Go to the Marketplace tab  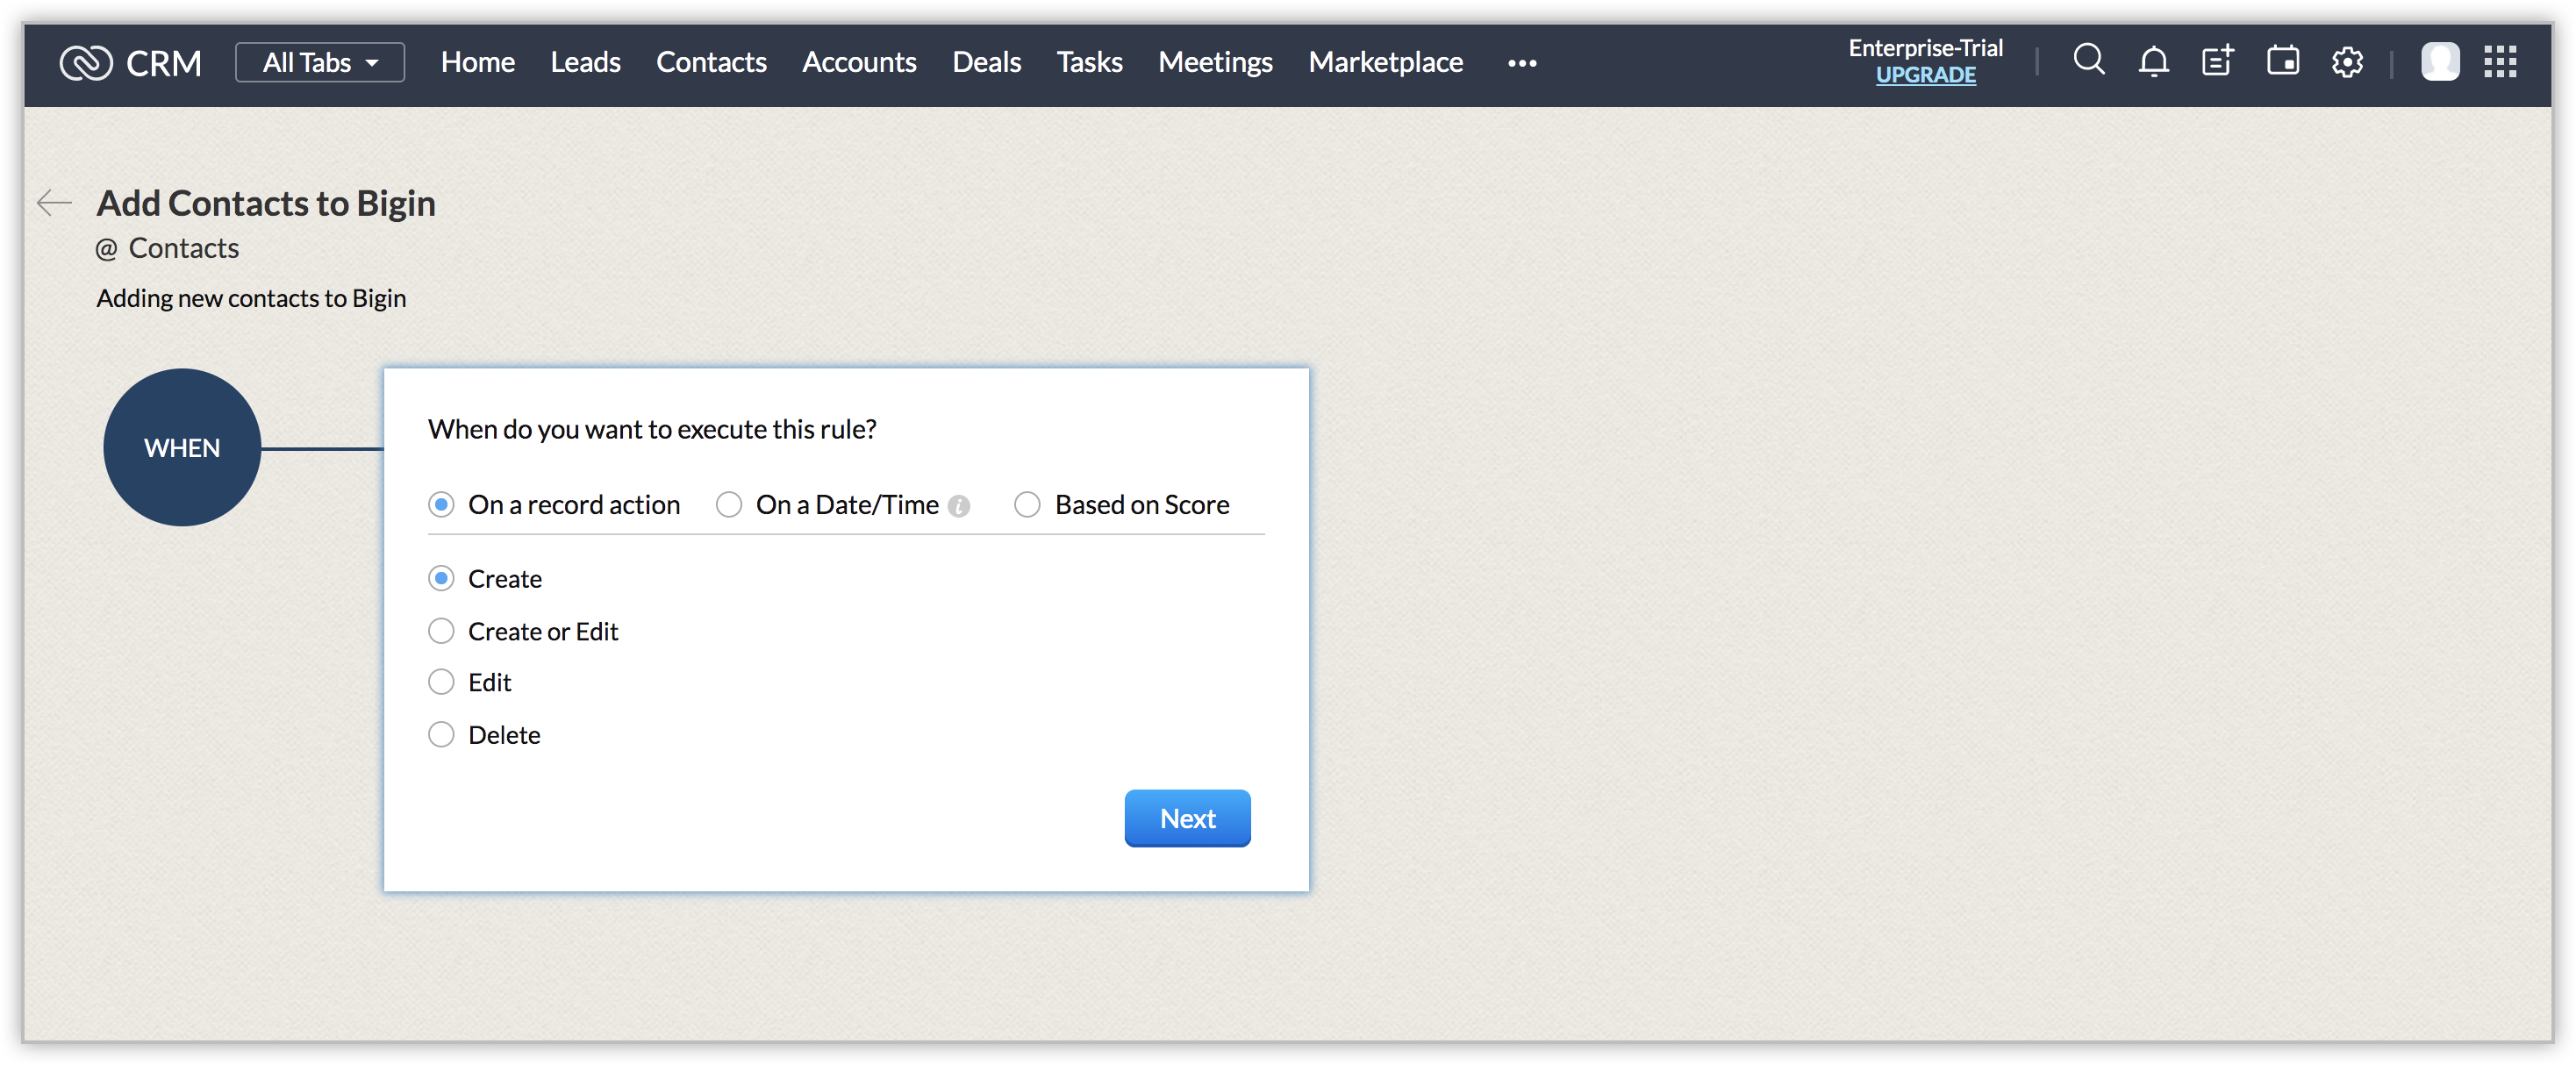point(1385,63)
